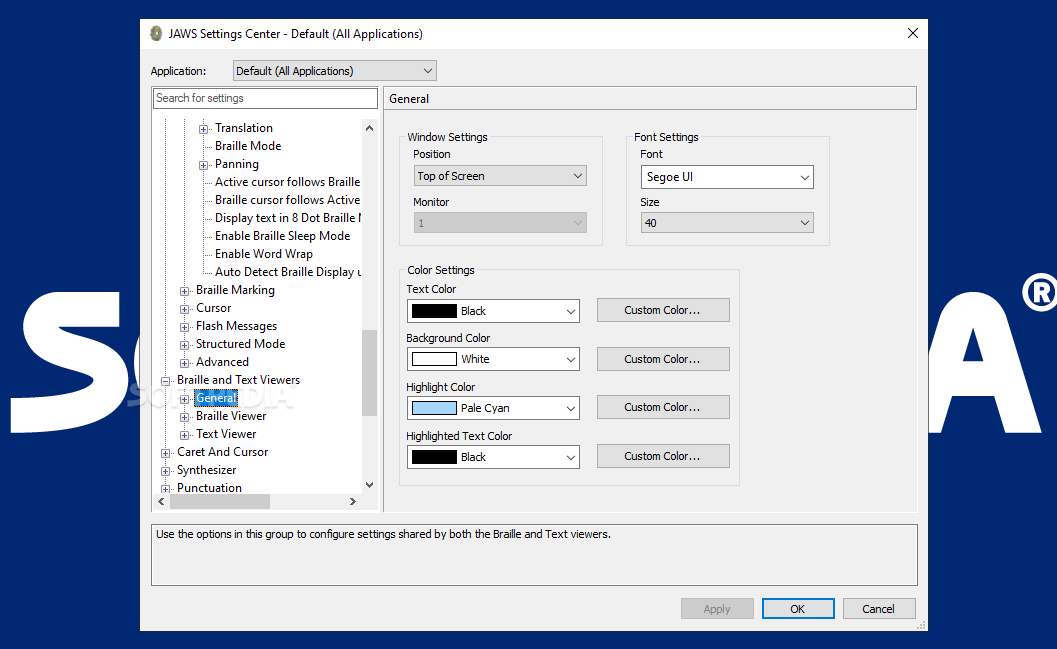Click the tree scroll right arrow

pyautogui.click(x=353, y=501)
